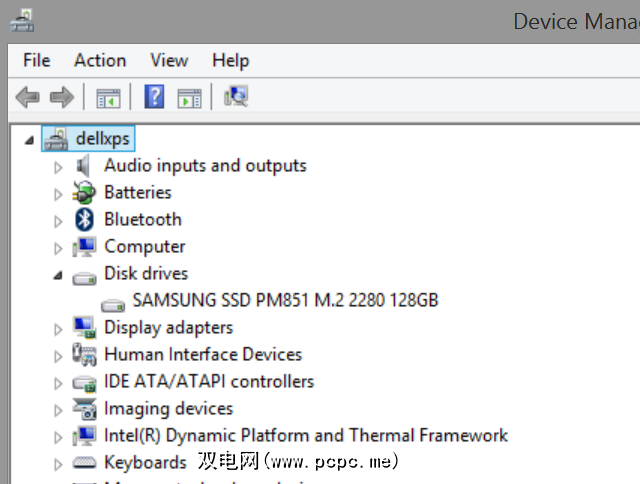Click the Properties action pane toolbar icon

click(x=189, y=97)
